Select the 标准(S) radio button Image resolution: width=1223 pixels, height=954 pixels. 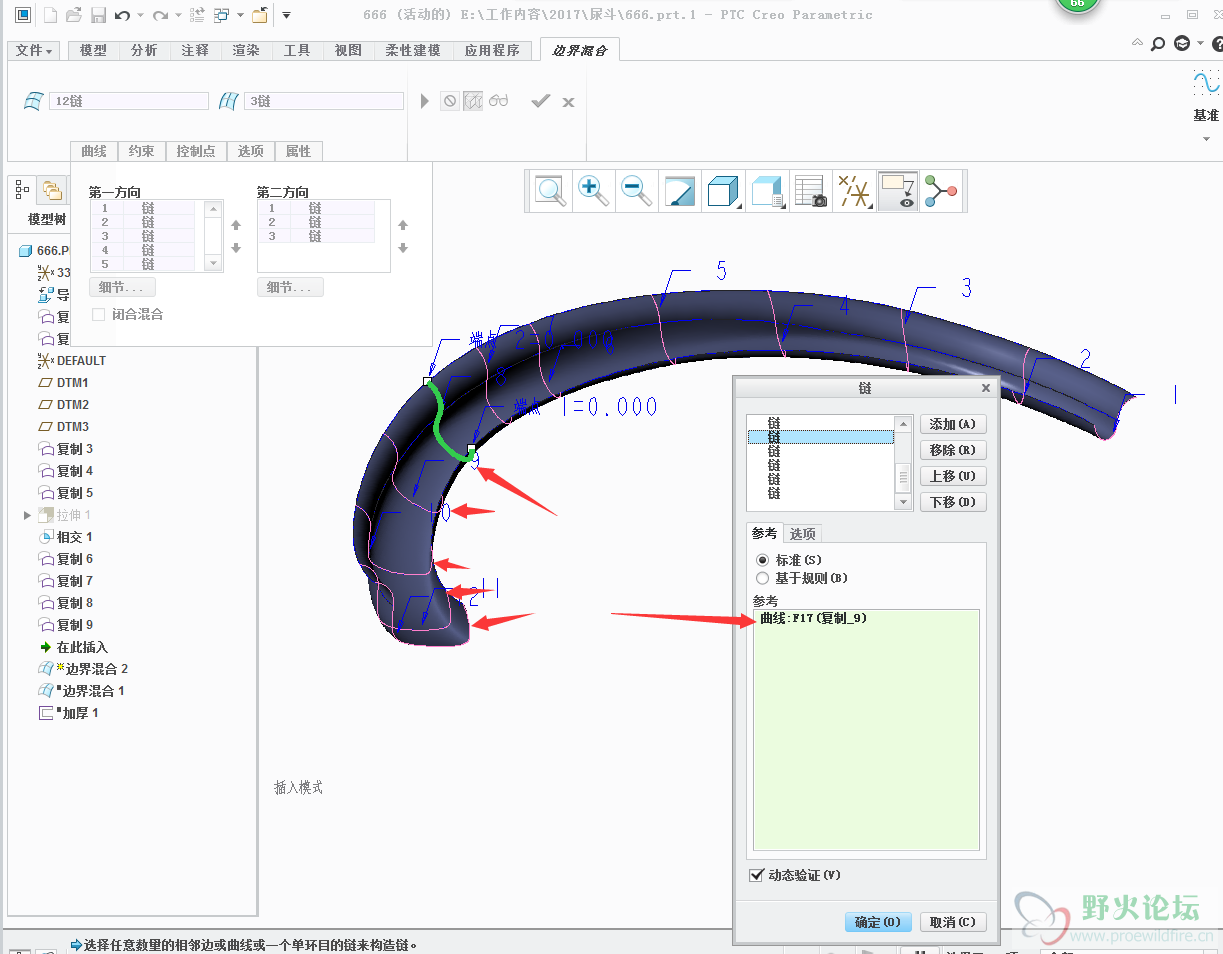coord(763,560)
